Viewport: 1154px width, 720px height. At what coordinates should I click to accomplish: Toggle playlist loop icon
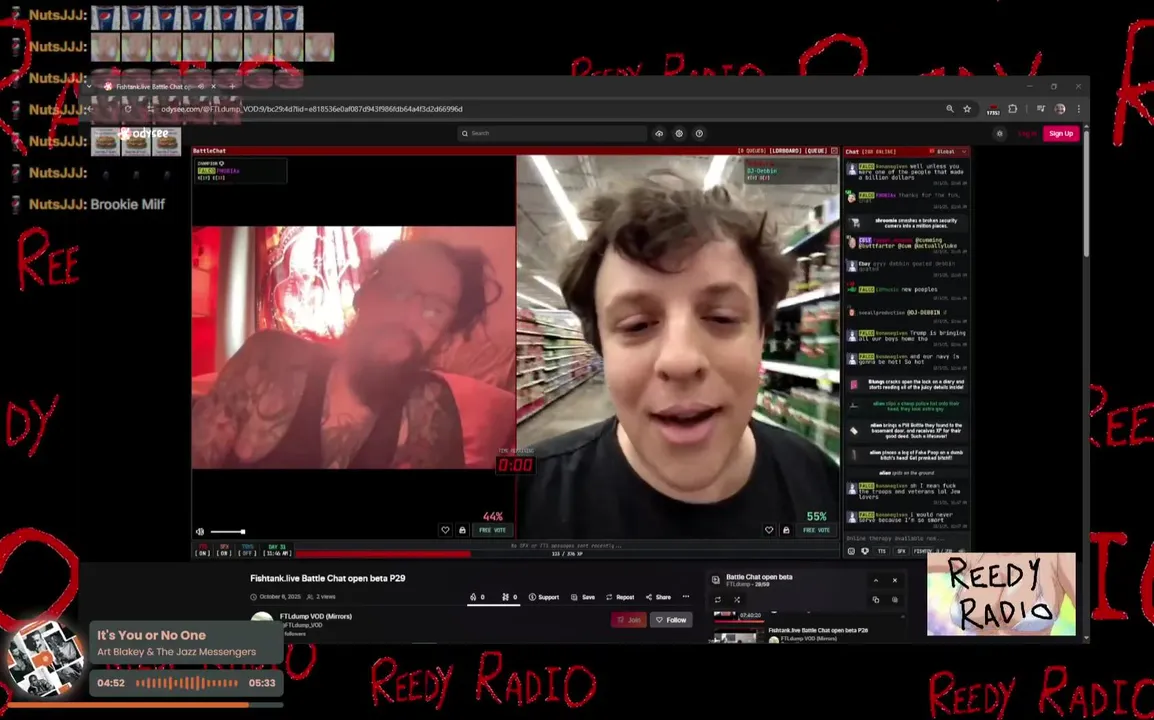(x=718, y=600)
